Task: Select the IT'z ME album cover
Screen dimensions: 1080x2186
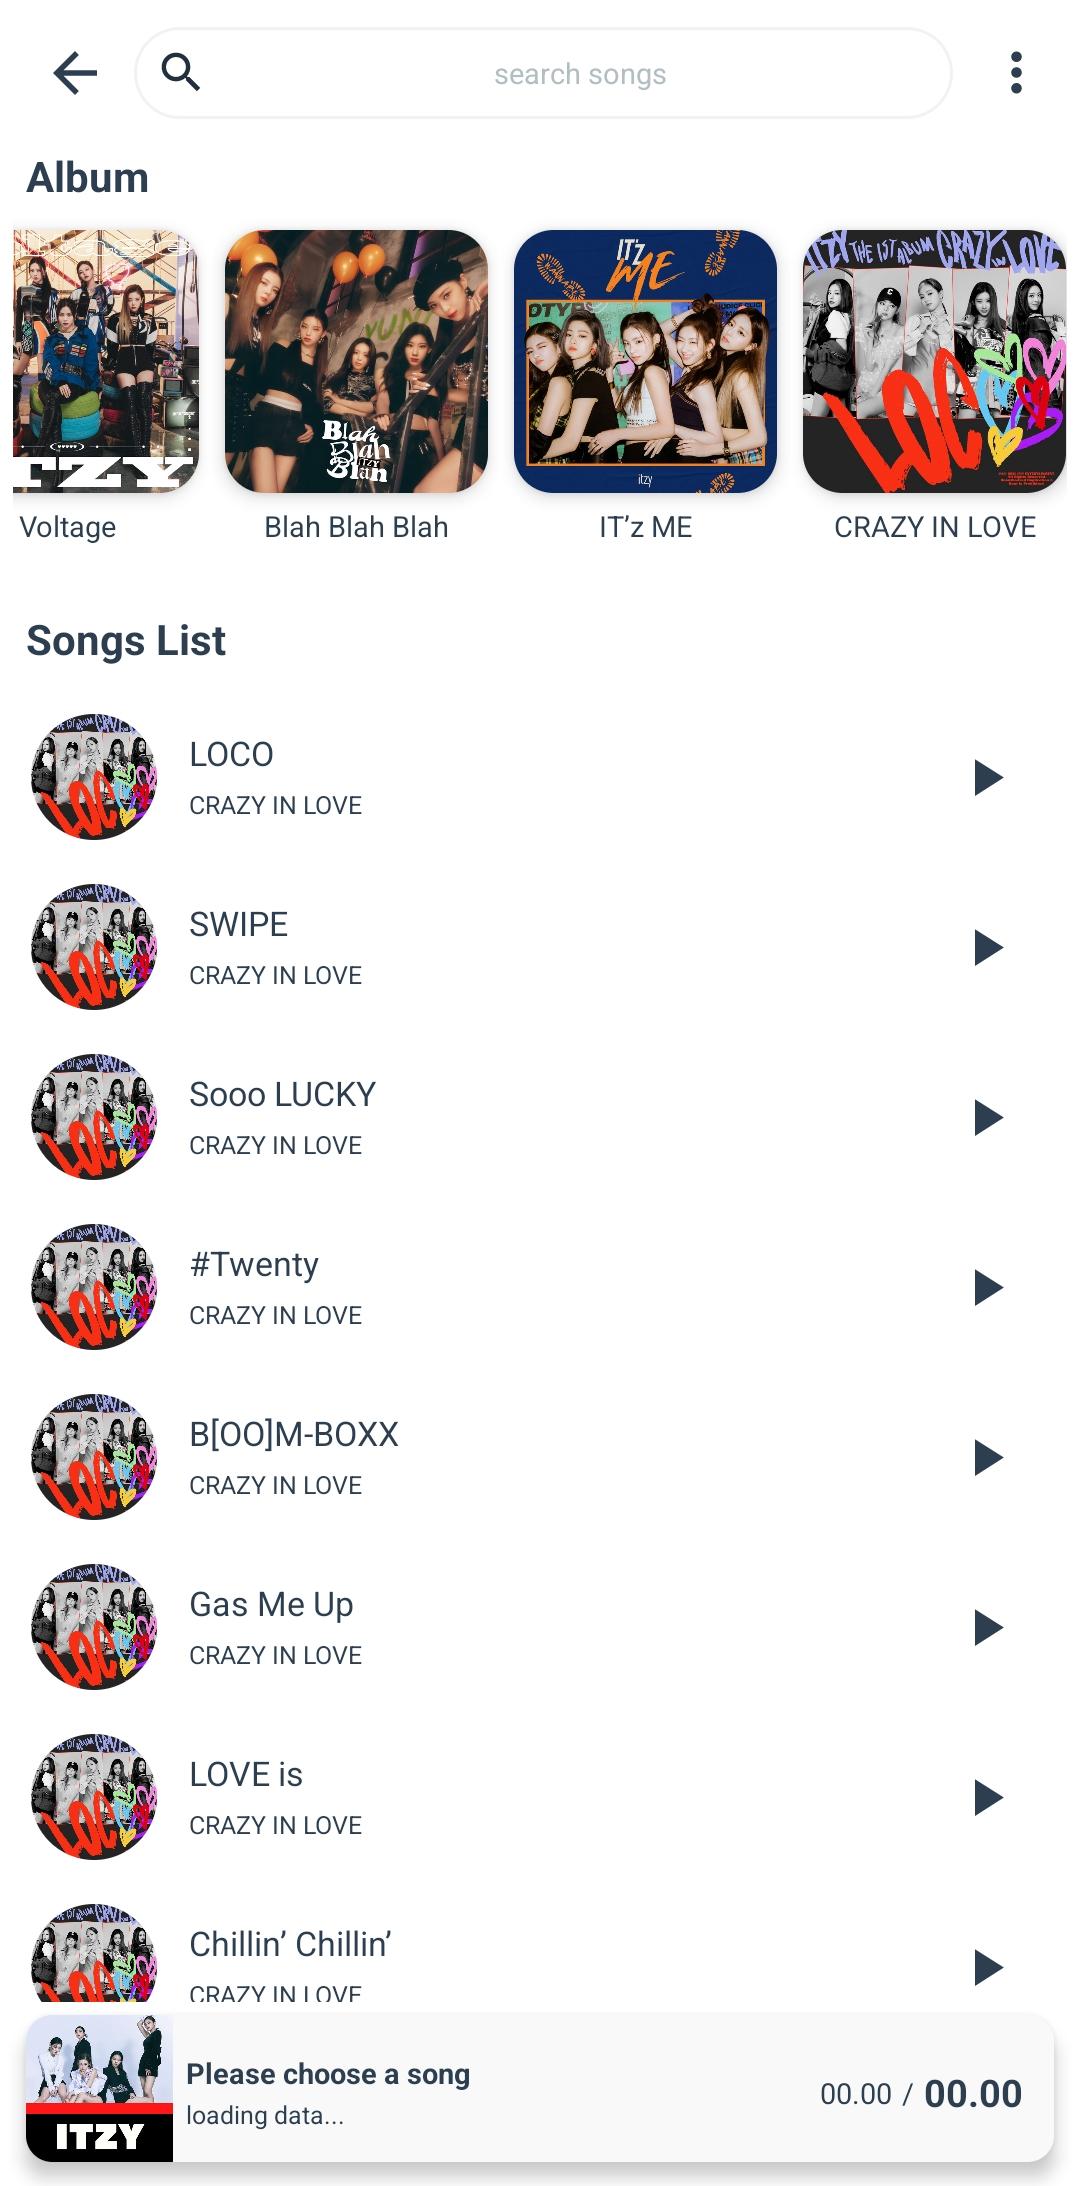Action: [x=645, y=361]
